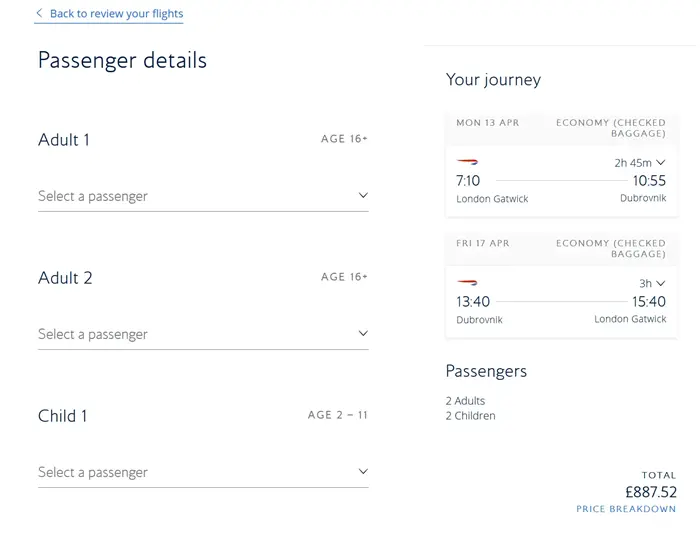Image resolution: width=700 pixels, height=537 pixels.
Task: Click the £887.52 total price
Action: pos(650,492)
